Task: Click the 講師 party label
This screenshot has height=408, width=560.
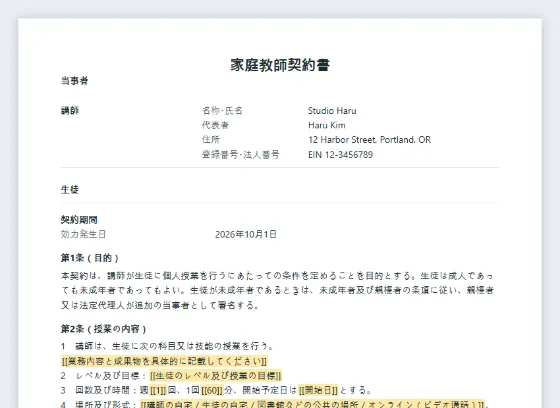Action: pos(70,111)
